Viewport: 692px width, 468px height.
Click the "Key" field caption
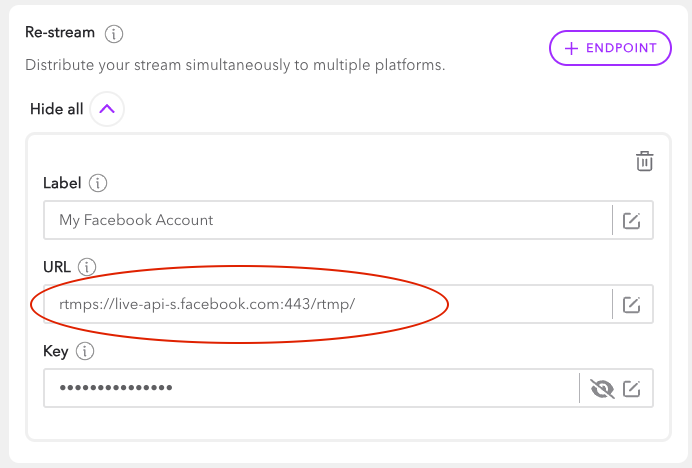click(56, 351)
